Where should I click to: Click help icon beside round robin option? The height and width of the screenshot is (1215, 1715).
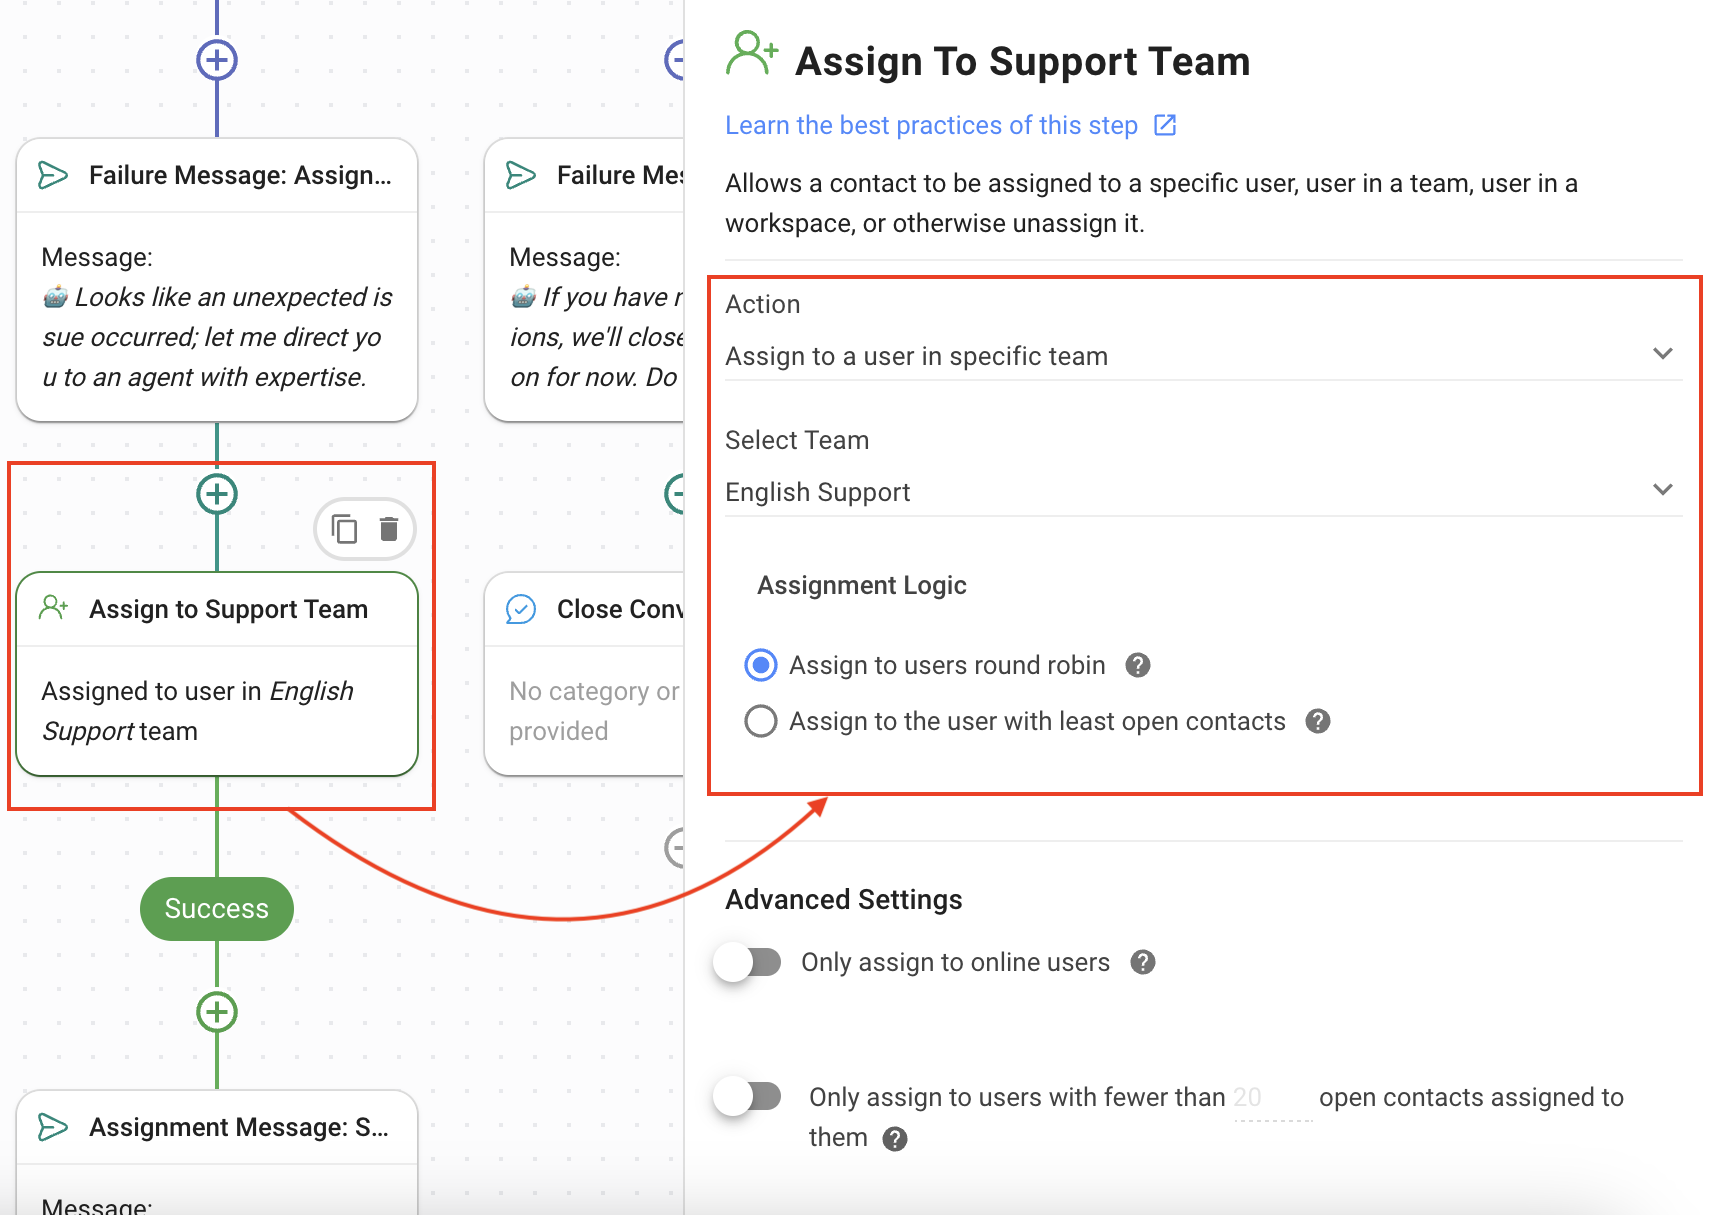tap(1137, 665)
